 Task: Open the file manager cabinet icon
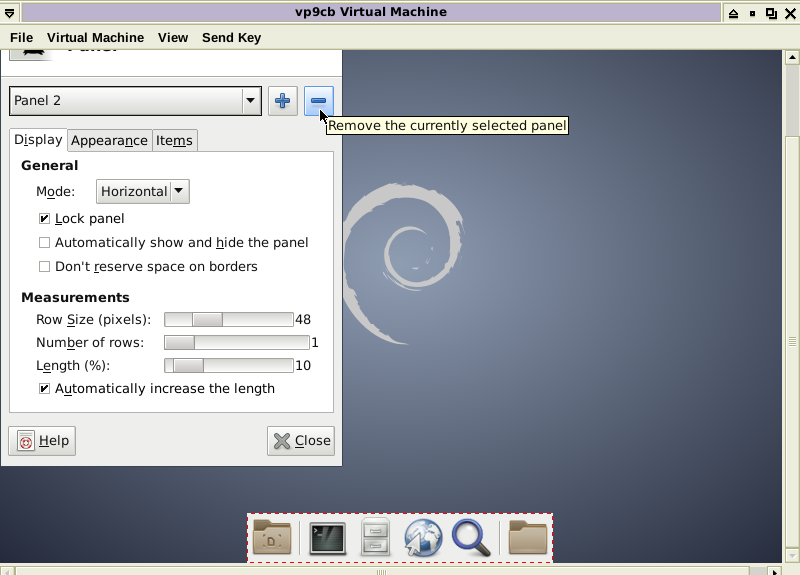tap(376, 538)
